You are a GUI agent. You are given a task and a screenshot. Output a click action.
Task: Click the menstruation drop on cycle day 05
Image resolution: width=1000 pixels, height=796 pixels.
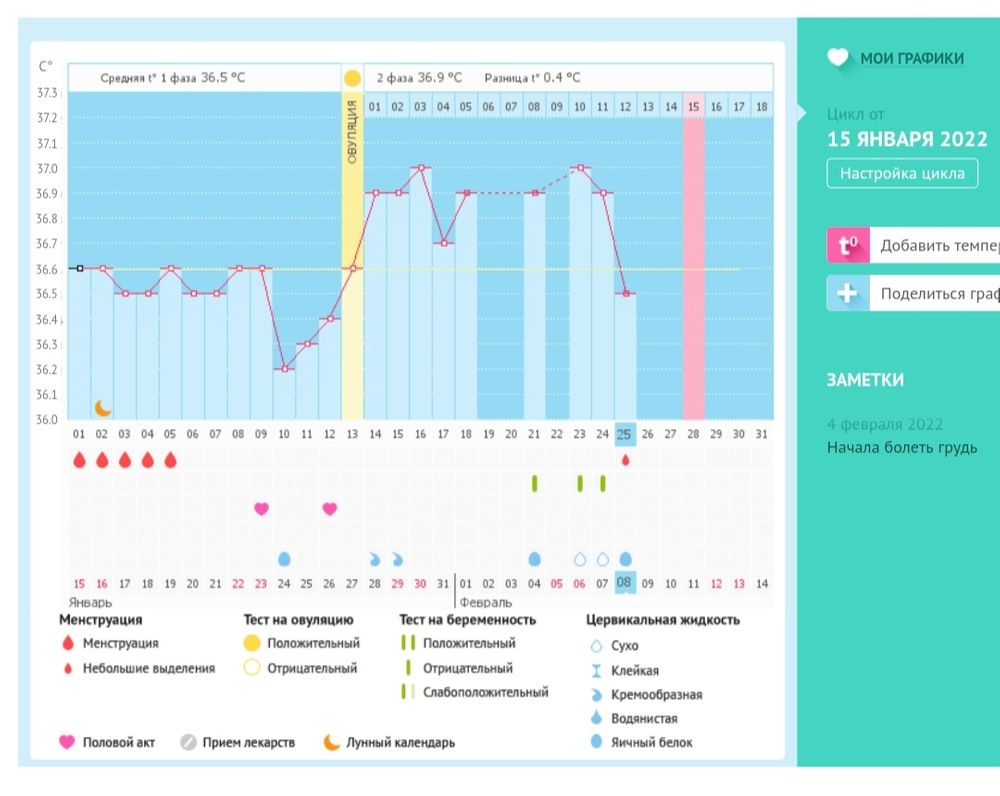coord(170,460)
